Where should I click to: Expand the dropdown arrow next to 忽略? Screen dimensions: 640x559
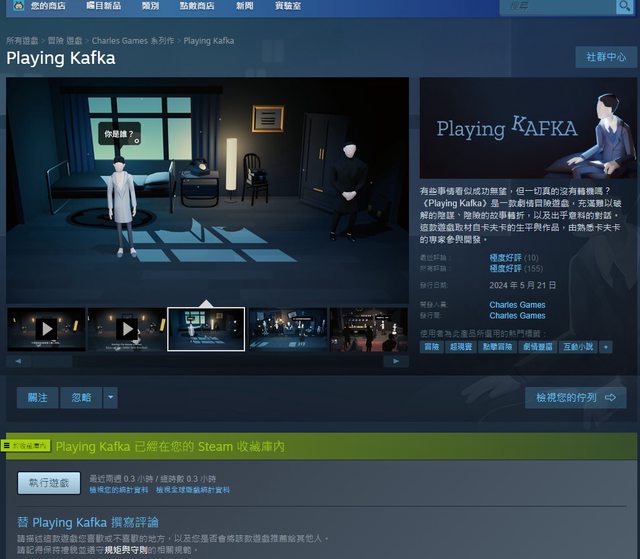pyautogui.click(x=110, y=398)
